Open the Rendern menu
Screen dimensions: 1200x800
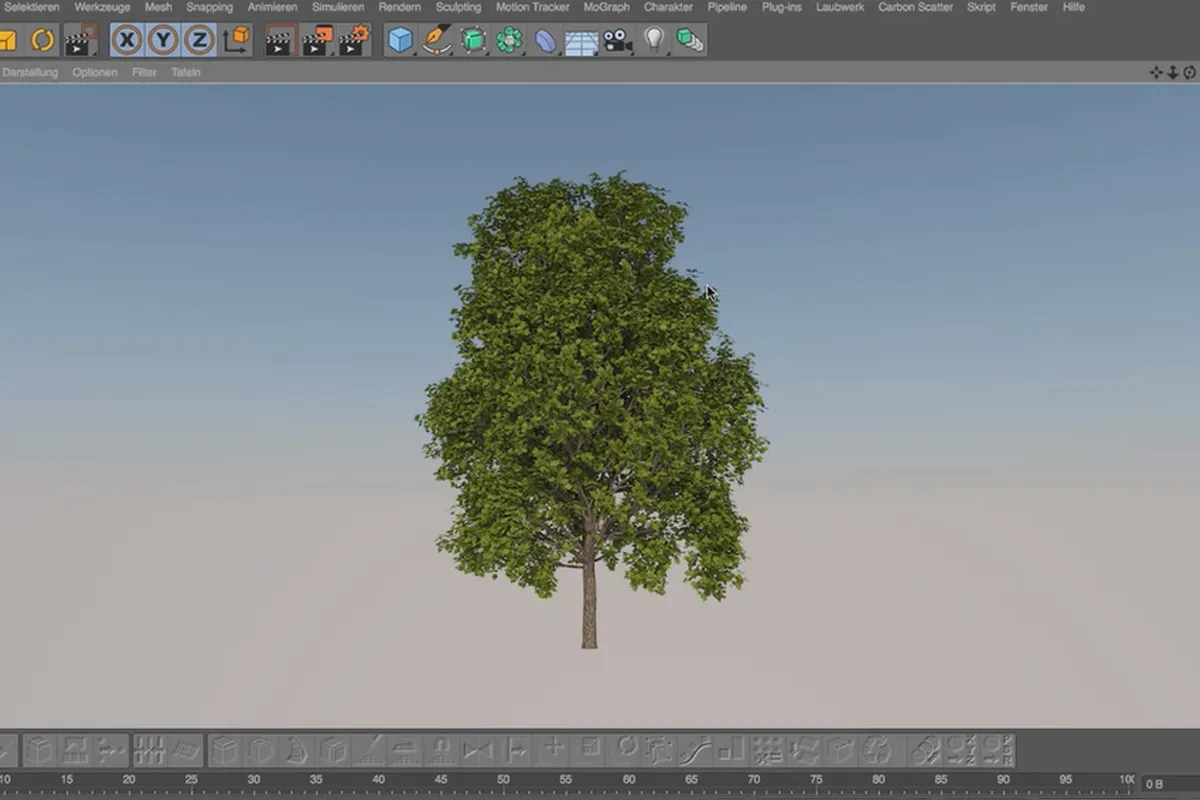399,7
